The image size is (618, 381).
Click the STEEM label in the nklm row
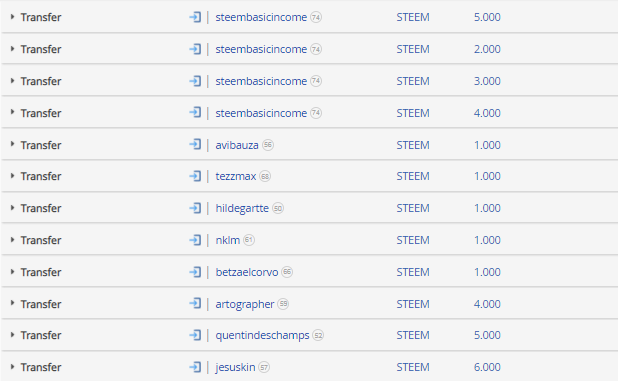tap(413, 240)
